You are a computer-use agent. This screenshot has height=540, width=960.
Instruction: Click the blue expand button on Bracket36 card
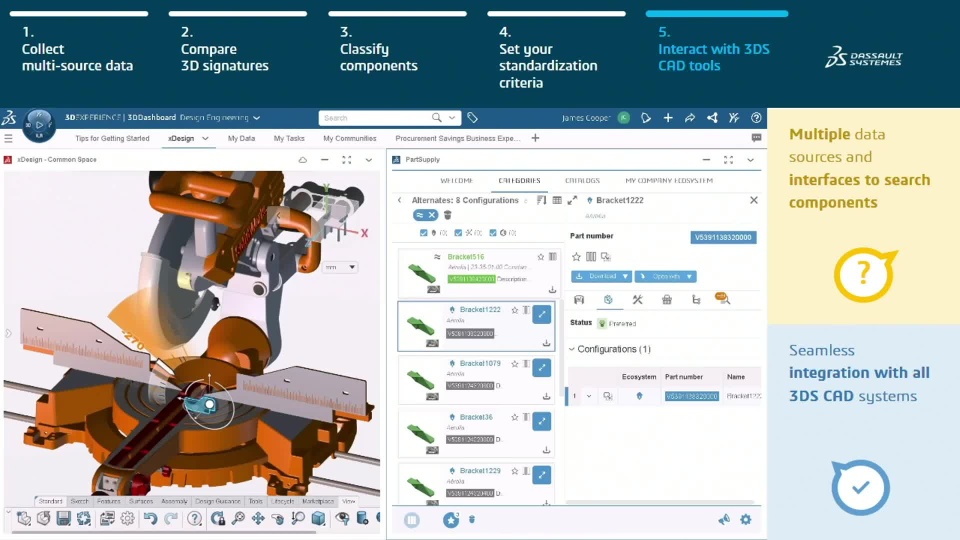coord(541,421)
